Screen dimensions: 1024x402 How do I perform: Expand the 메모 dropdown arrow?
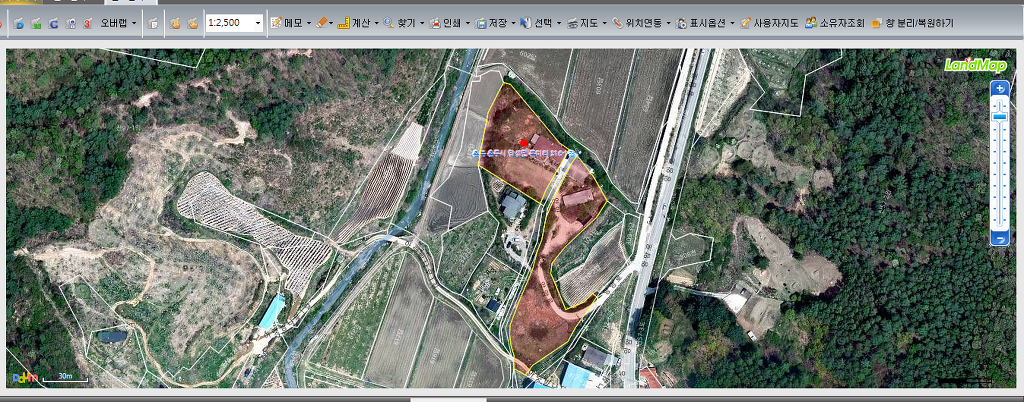pos(308,22)
